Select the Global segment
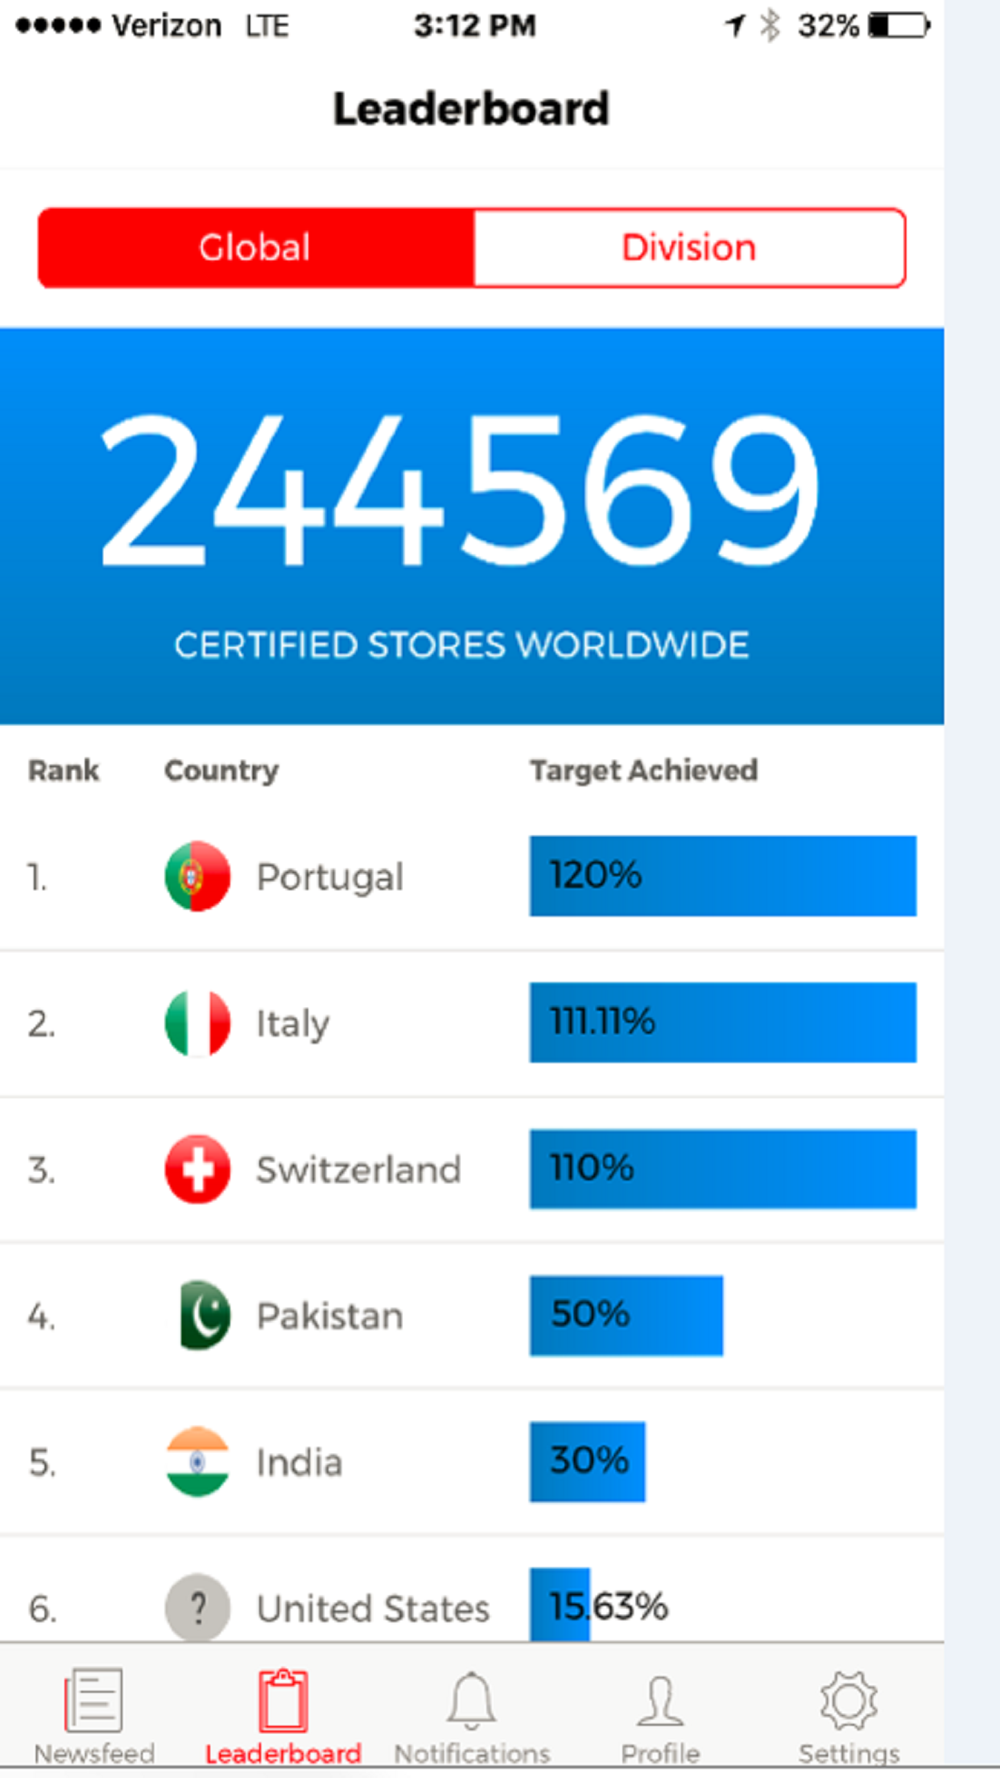Viewport: 1000px width, 1778px height. tap(255, 248)
